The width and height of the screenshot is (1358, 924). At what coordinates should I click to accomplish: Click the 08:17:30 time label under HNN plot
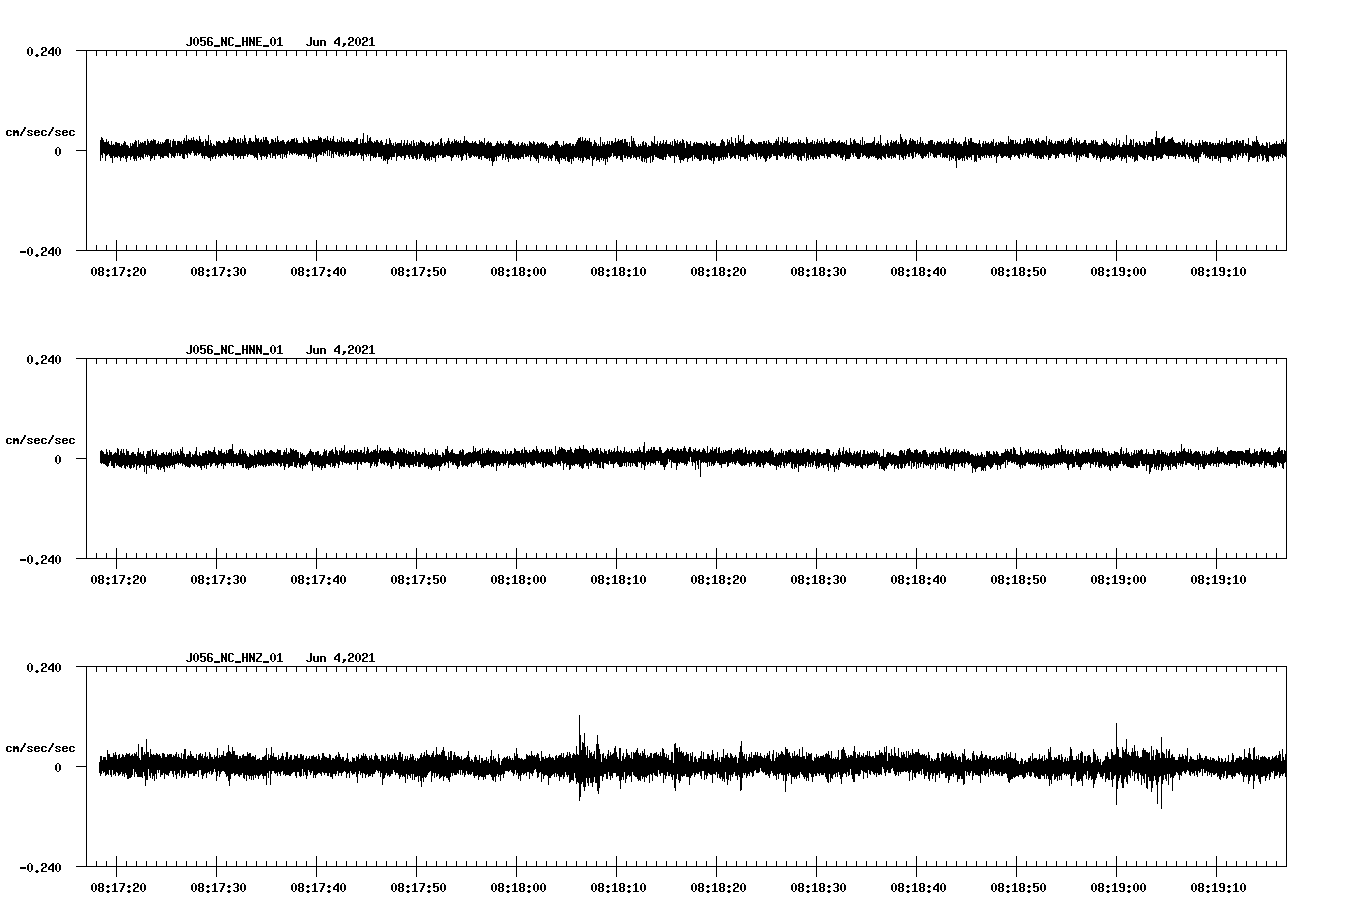click(218, 580)
